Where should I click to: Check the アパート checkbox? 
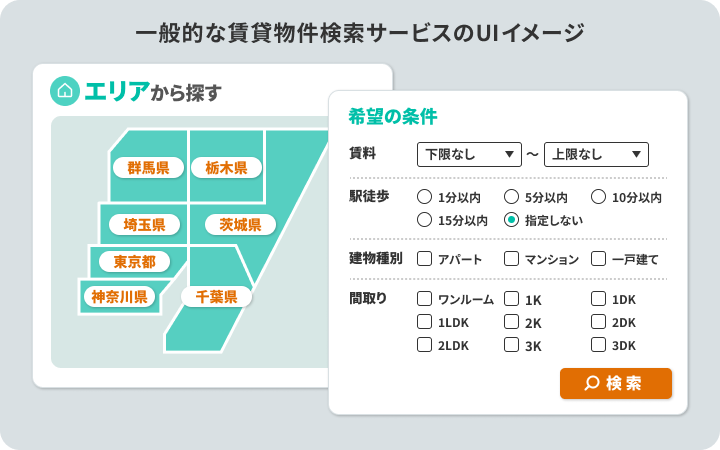424,259
